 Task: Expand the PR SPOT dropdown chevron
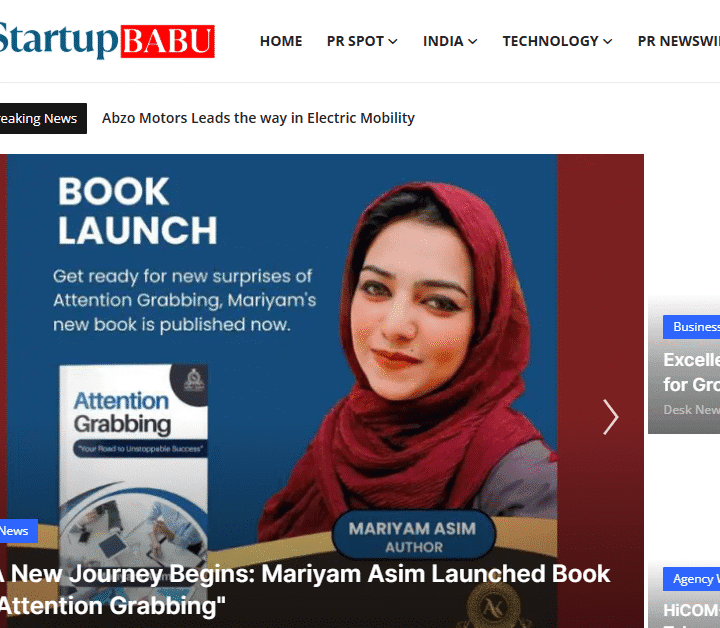pos(393,42)
